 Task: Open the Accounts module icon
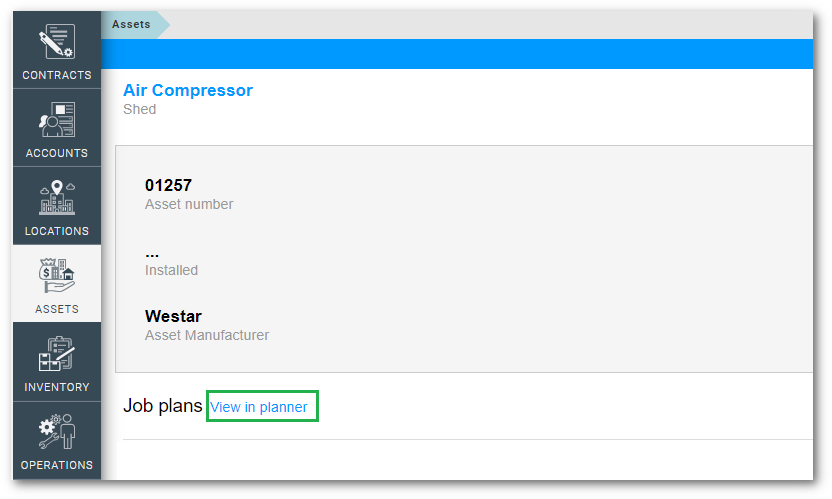56,121
